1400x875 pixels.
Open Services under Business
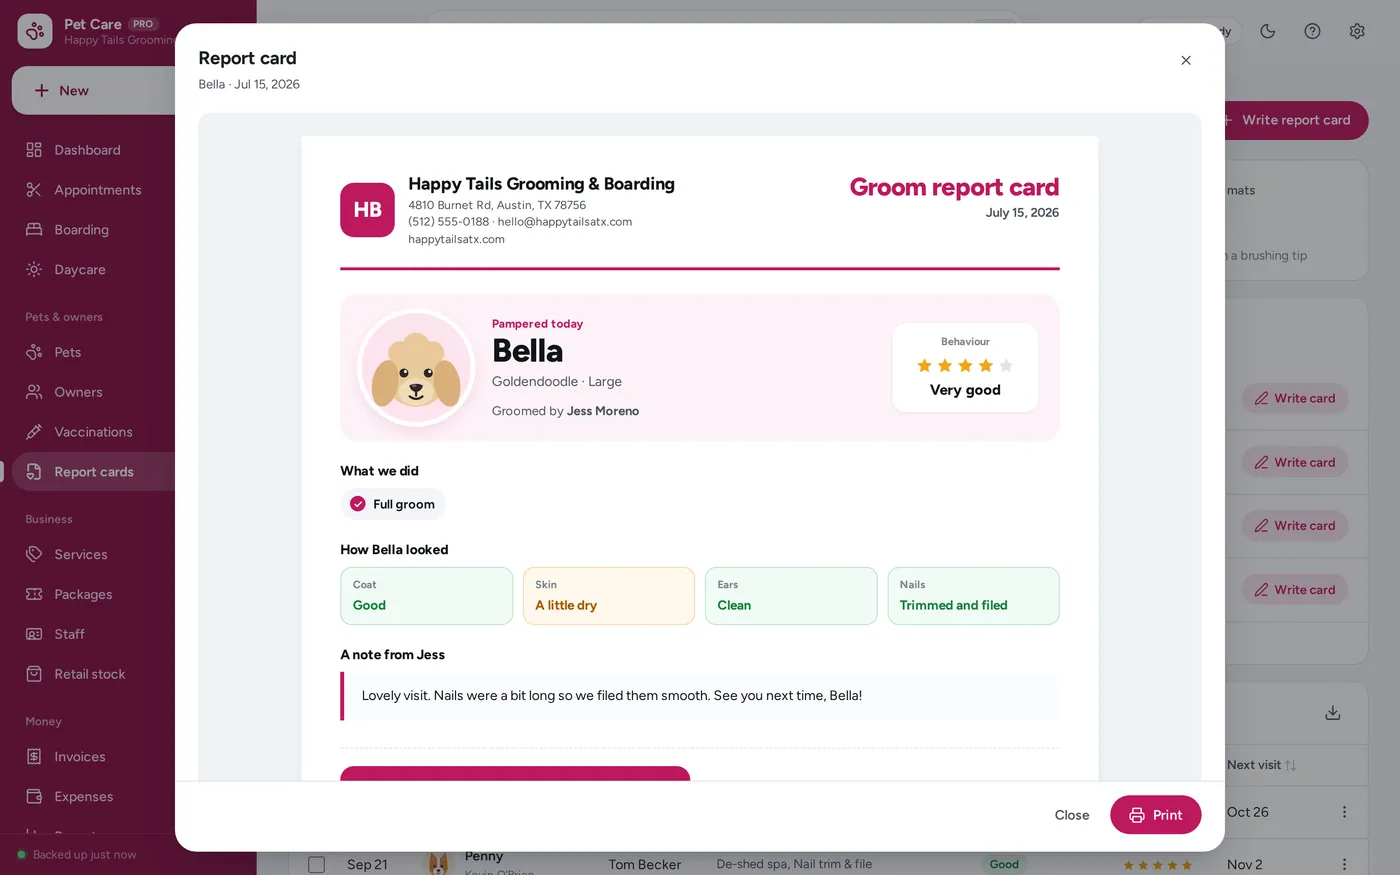coord(80,554)
